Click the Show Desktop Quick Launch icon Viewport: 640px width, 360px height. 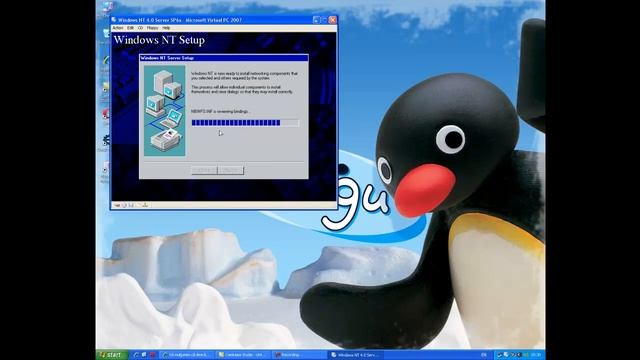tap(144, 355)
